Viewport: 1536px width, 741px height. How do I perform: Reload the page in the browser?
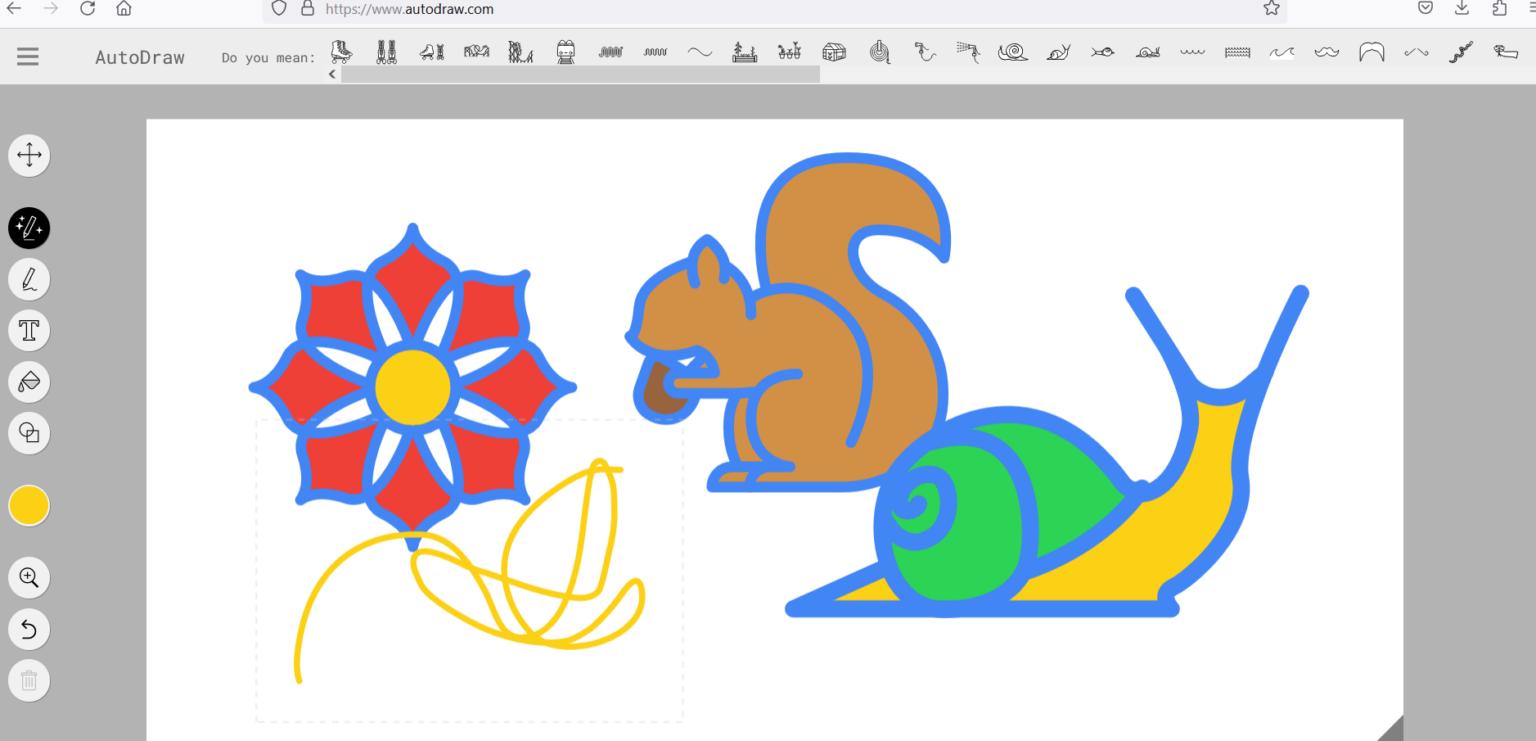87,9
